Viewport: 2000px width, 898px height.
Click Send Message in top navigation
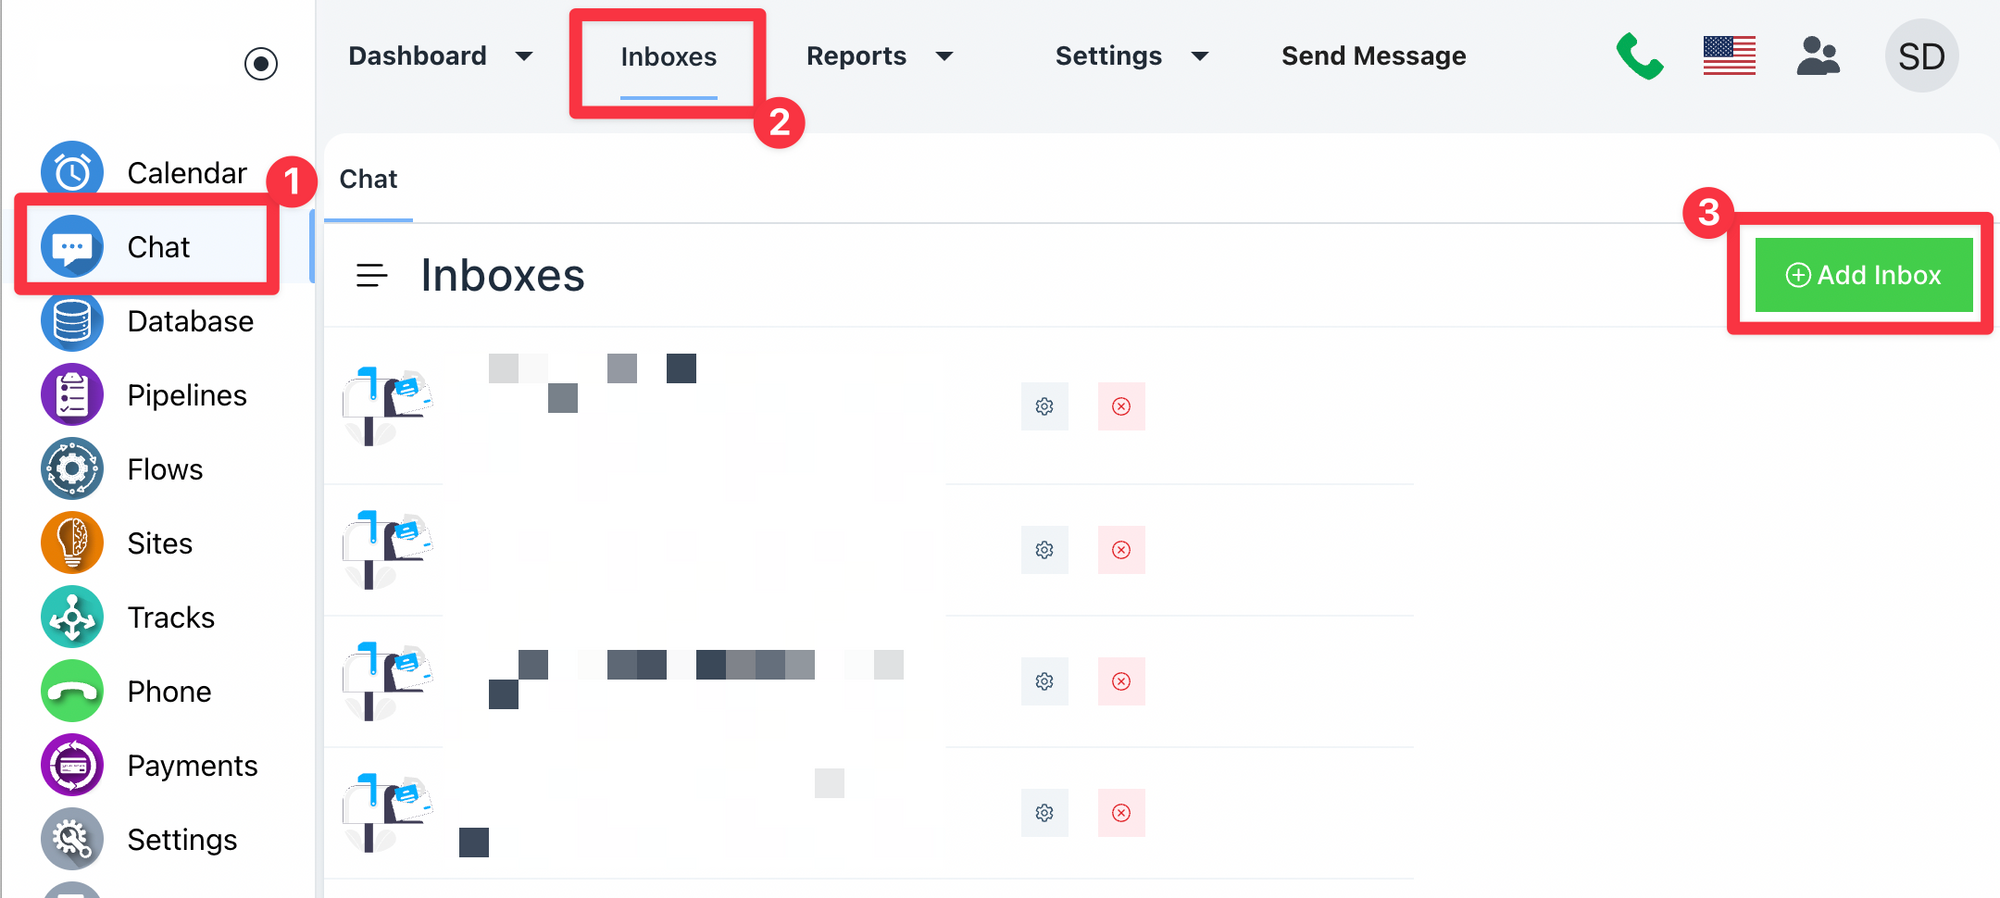pos(1373,56)
